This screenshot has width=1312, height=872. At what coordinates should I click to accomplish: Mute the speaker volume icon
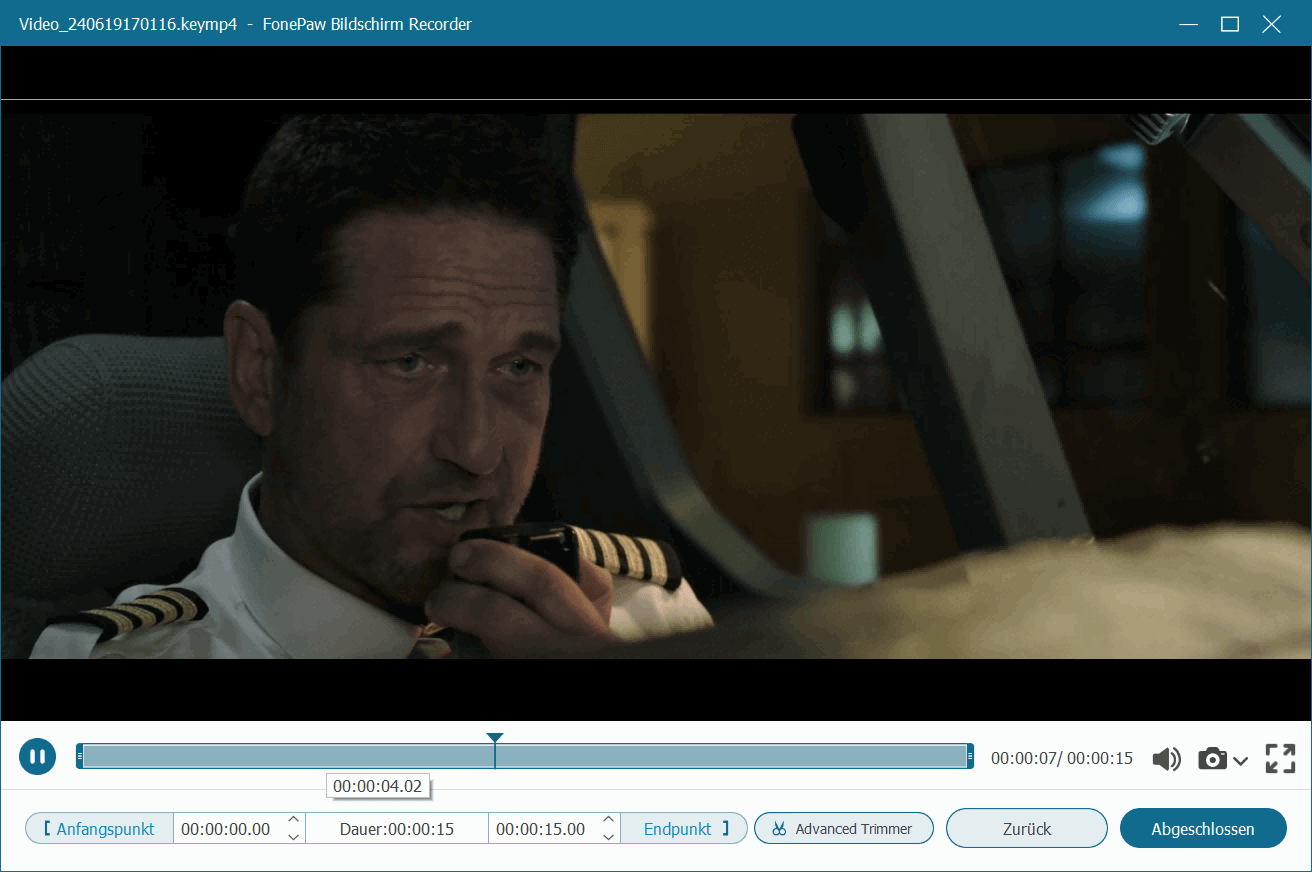(x=1166, y=759)
